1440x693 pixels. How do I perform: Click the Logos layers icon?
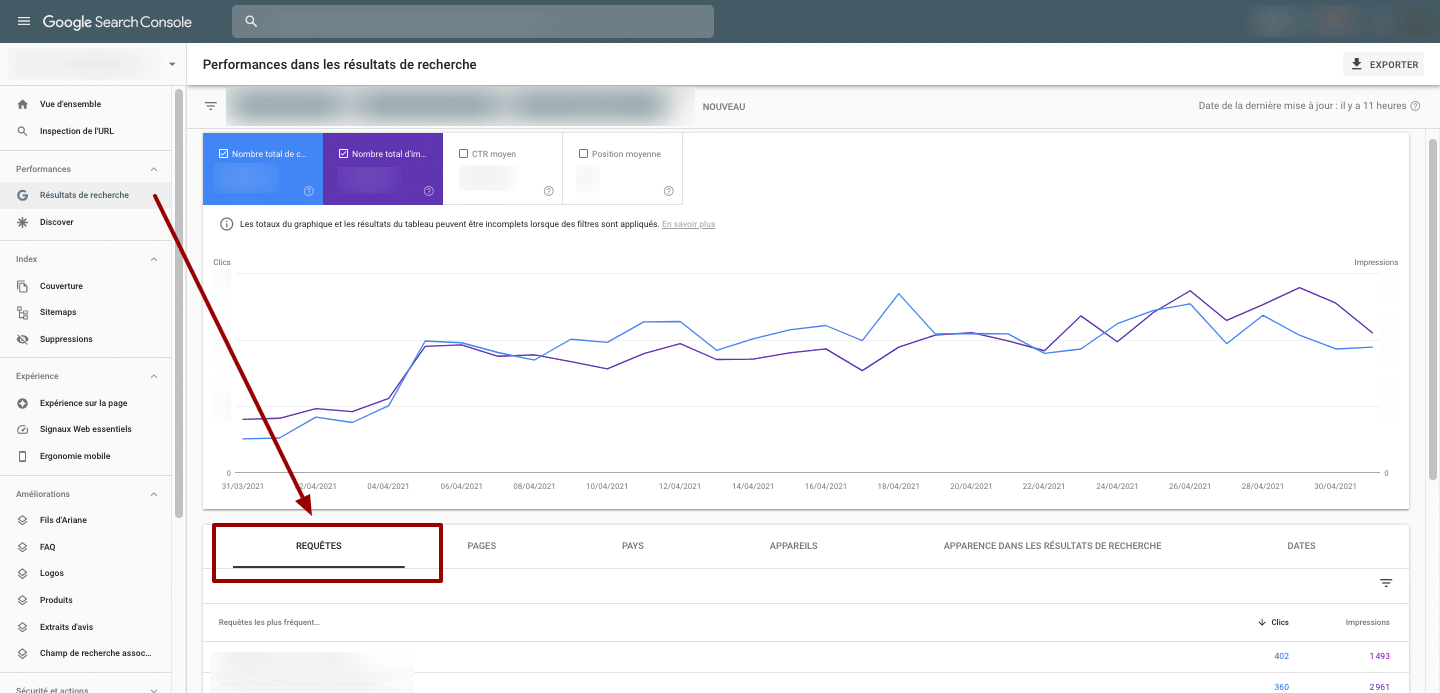[x=22, y=573]
